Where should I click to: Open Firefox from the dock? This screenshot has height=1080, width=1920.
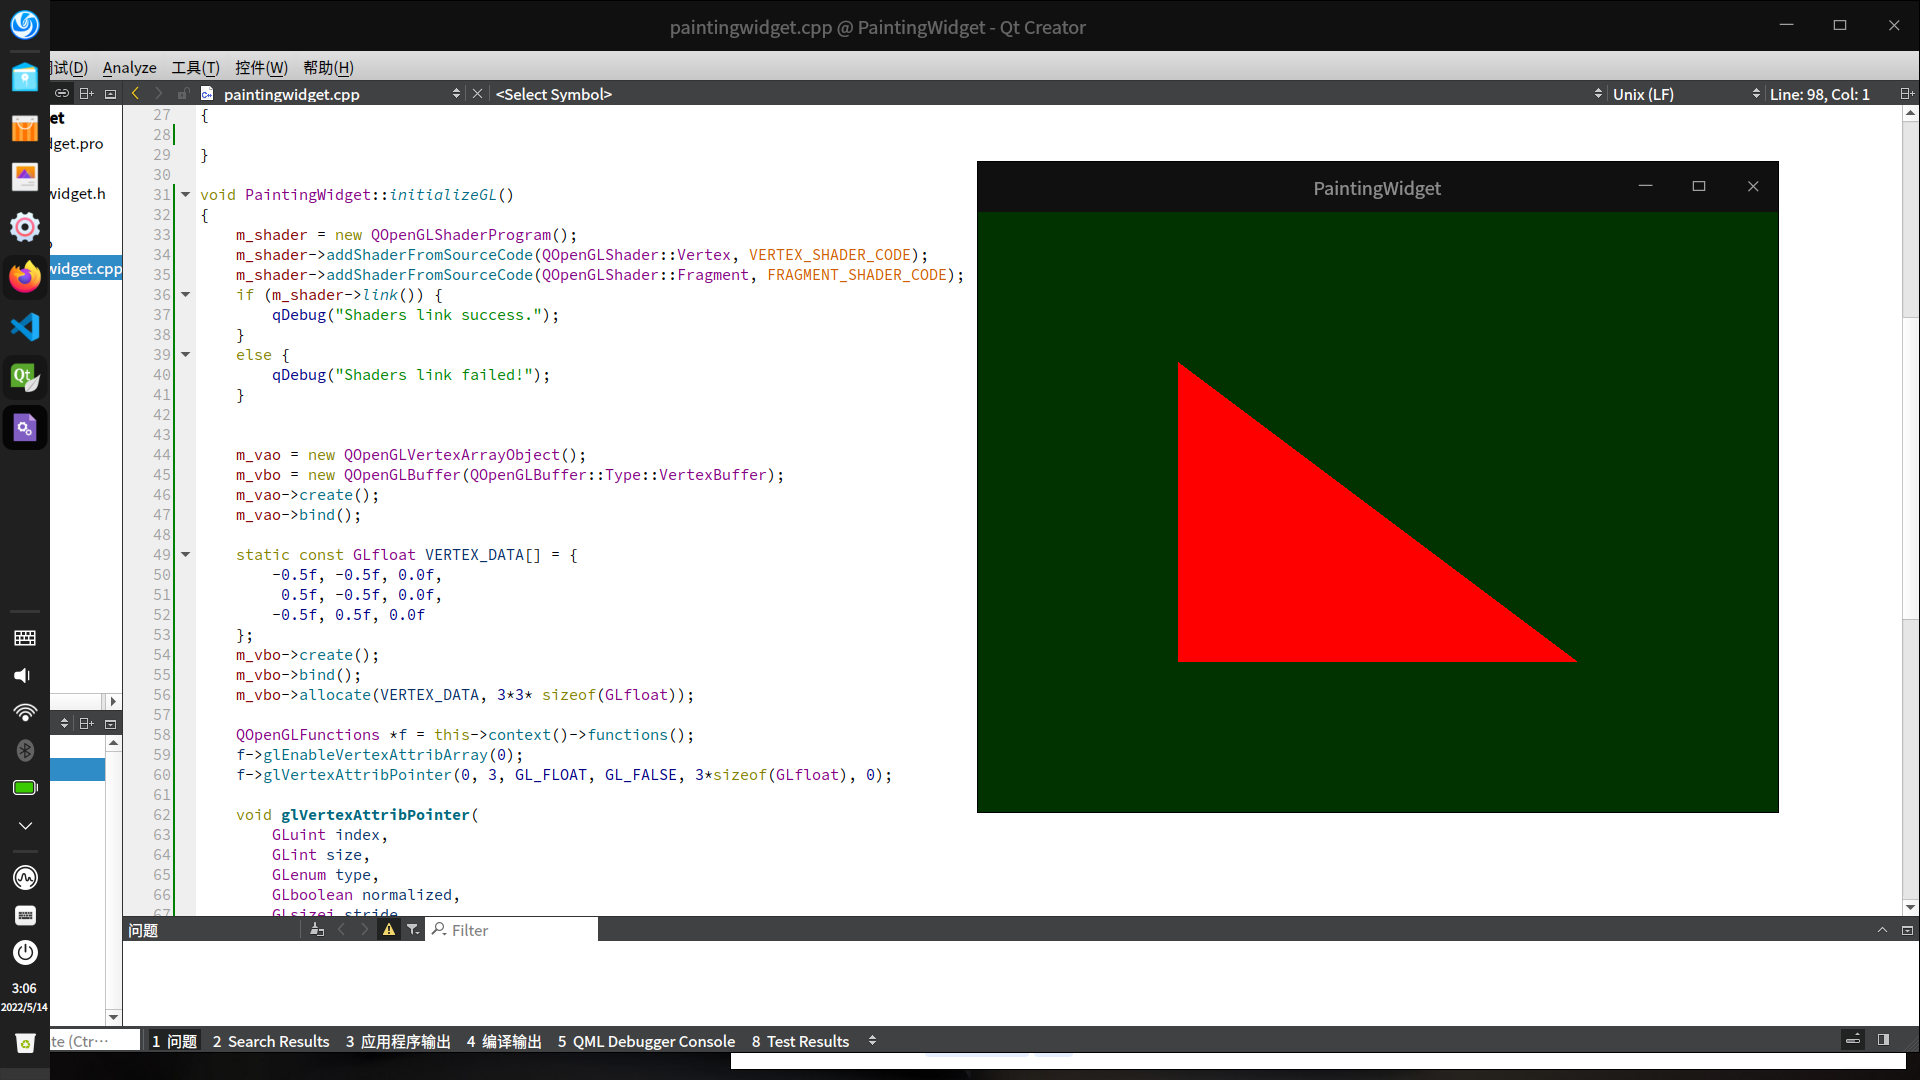(24, 277)
